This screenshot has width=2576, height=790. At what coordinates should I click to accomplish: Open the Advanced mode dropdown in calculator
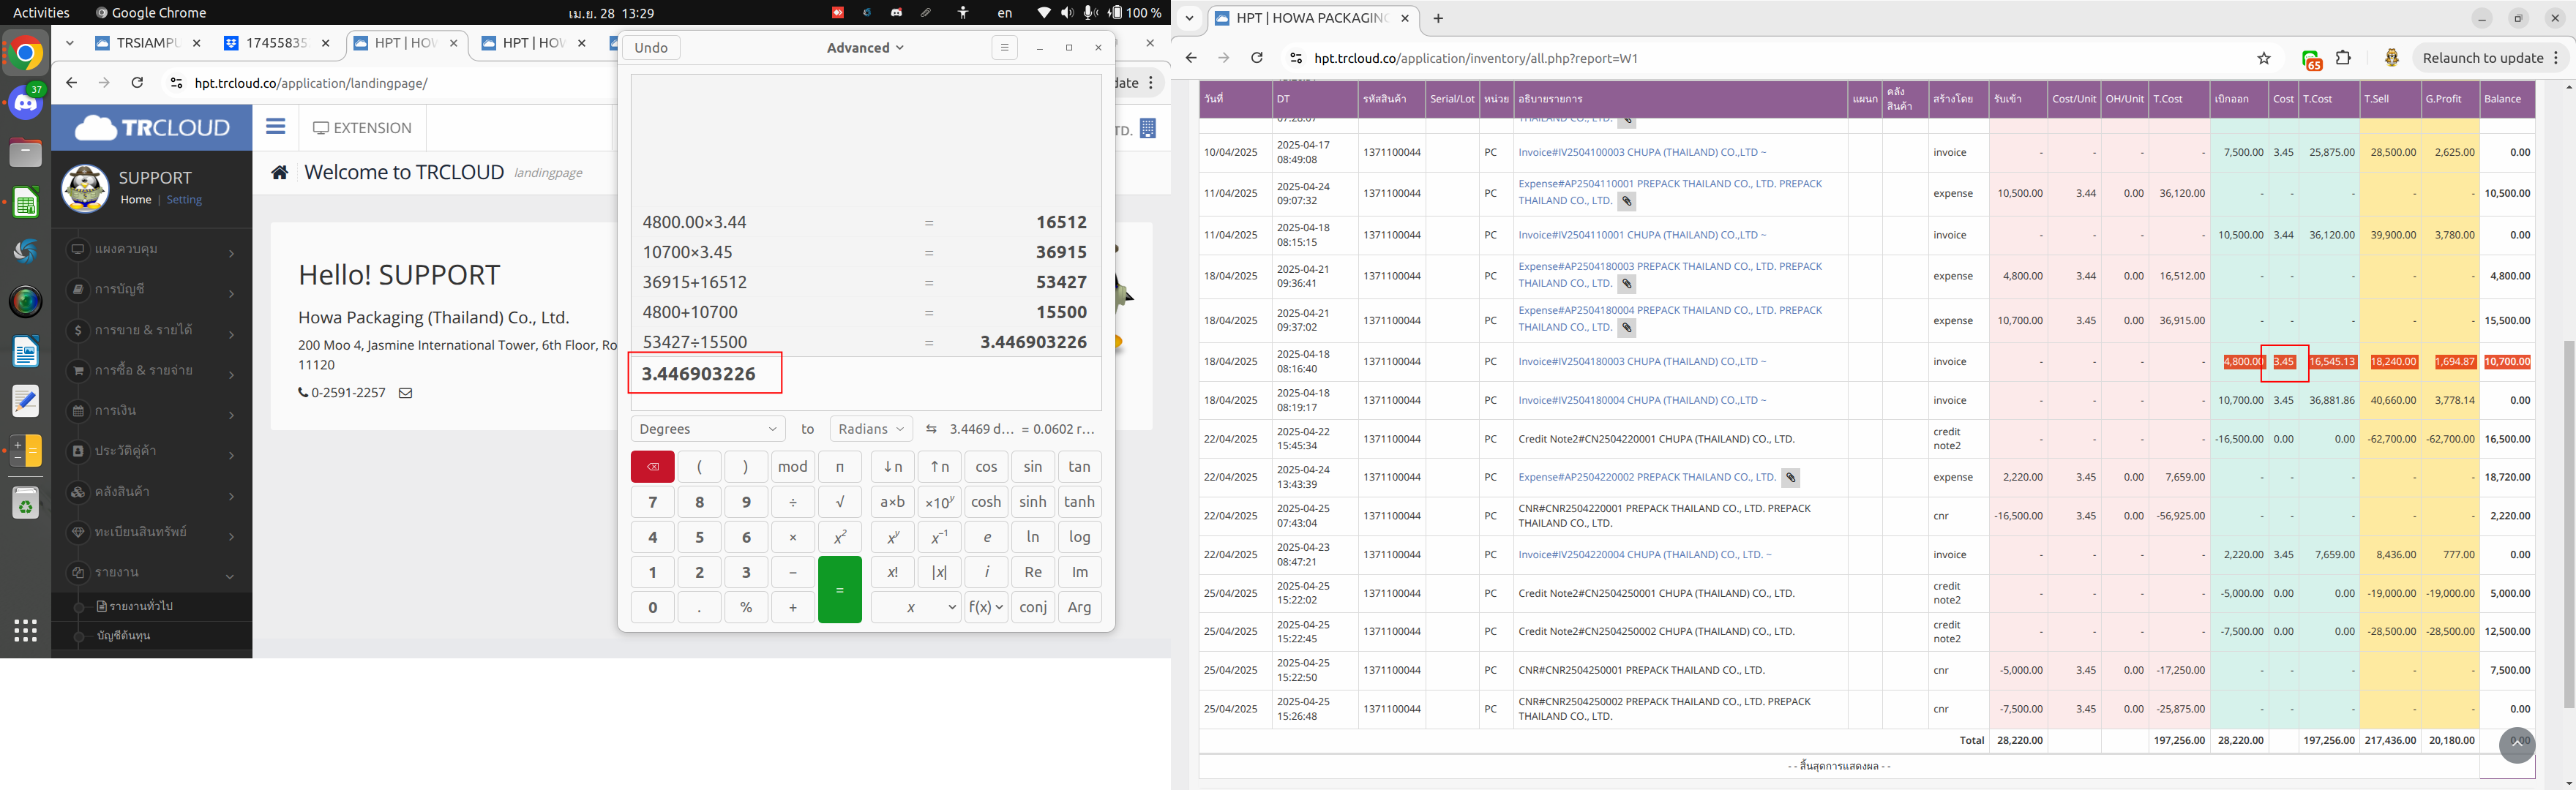point(865,47)
